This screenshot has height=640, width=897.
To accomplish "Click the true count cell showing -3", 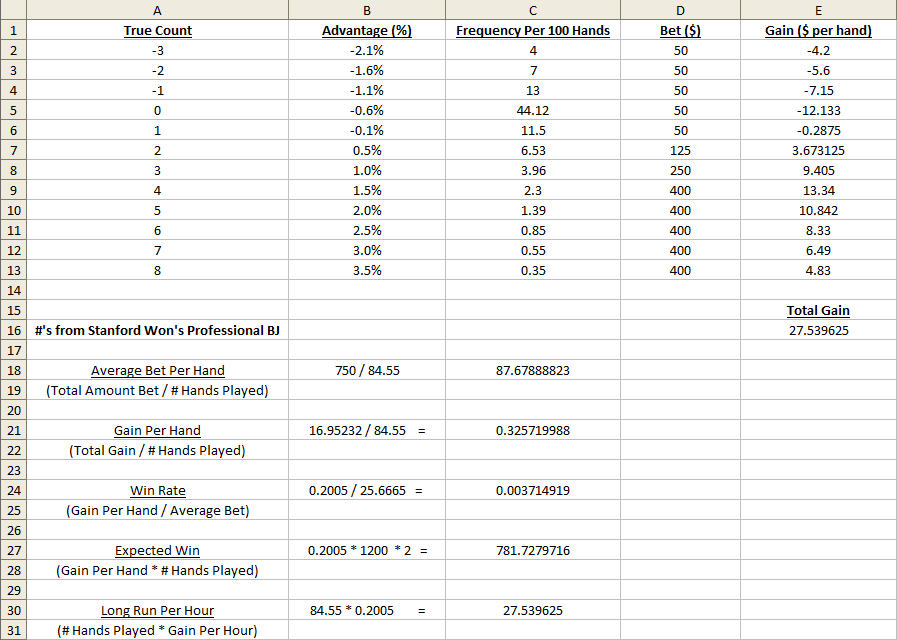I will [x=157, y=50].
